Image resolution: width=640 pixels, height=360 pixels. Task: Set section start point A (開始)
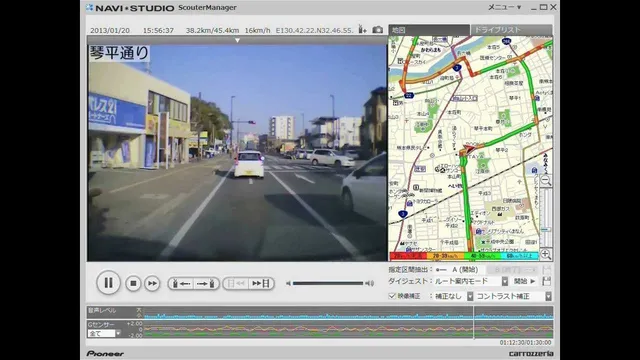click(459, 270)
